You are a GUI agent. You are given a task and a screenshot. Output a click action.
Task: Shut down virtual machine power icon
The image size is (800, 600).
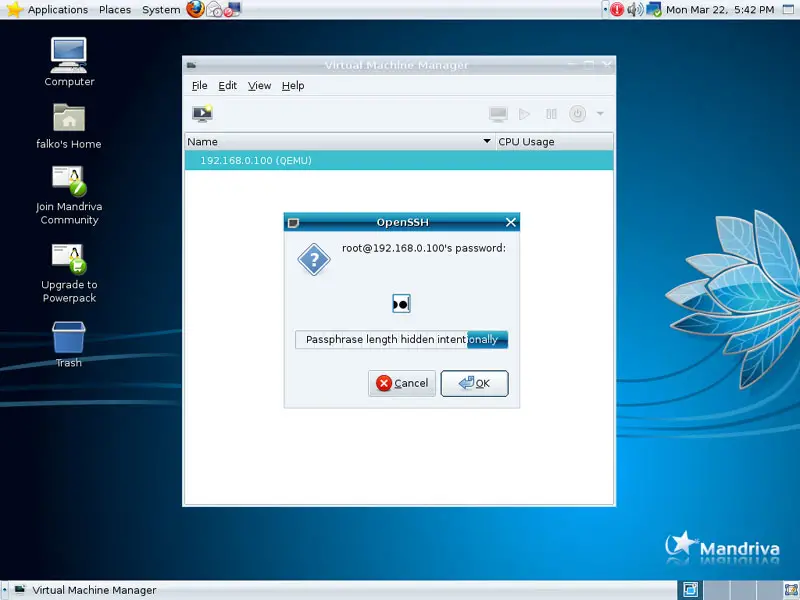point(578,113)
